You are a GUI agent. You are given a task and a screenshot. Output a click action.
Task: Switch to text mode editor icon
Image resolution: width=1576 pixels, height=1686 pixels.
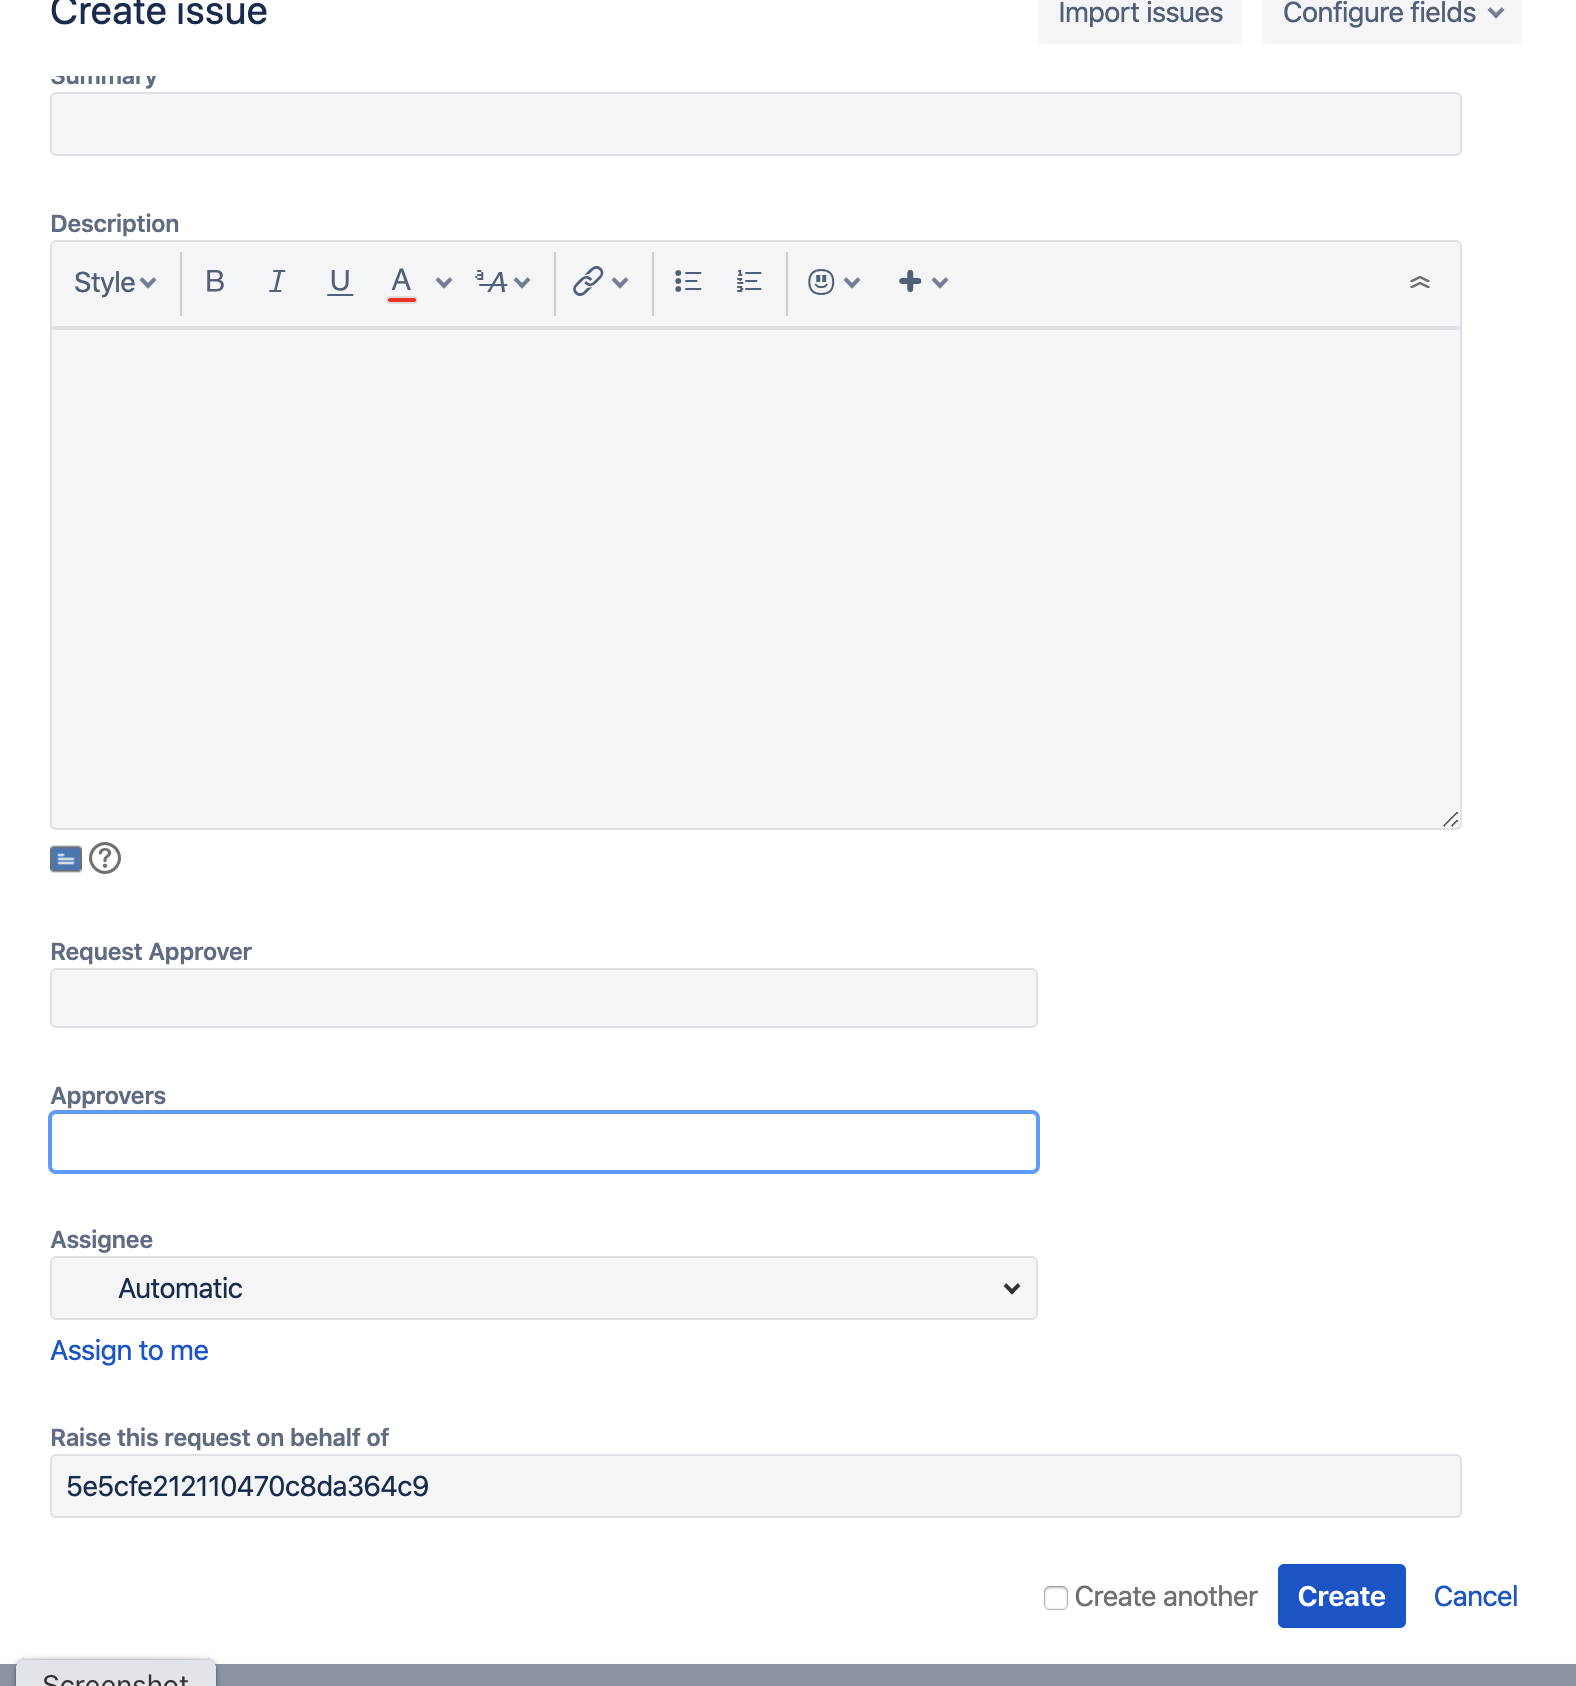tap(66, 859)
